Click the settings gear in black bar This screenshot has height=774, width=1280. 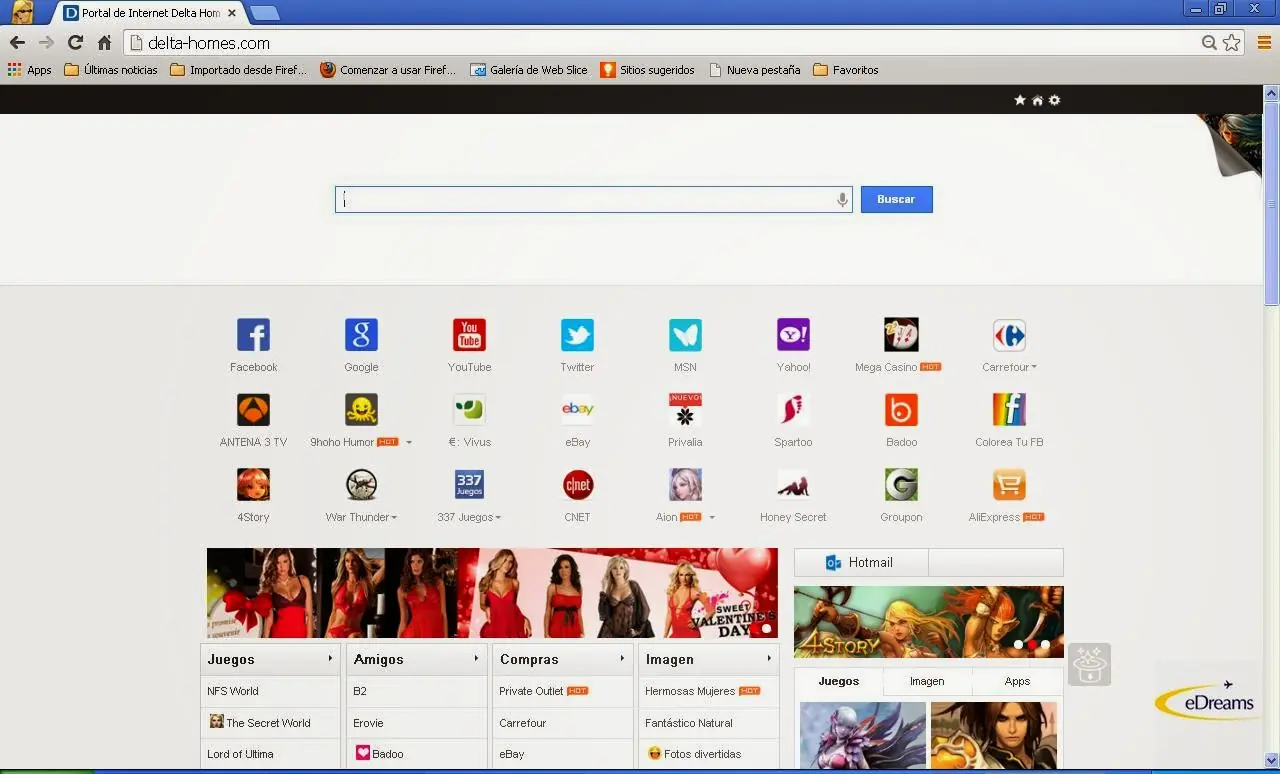(1054, 100)
